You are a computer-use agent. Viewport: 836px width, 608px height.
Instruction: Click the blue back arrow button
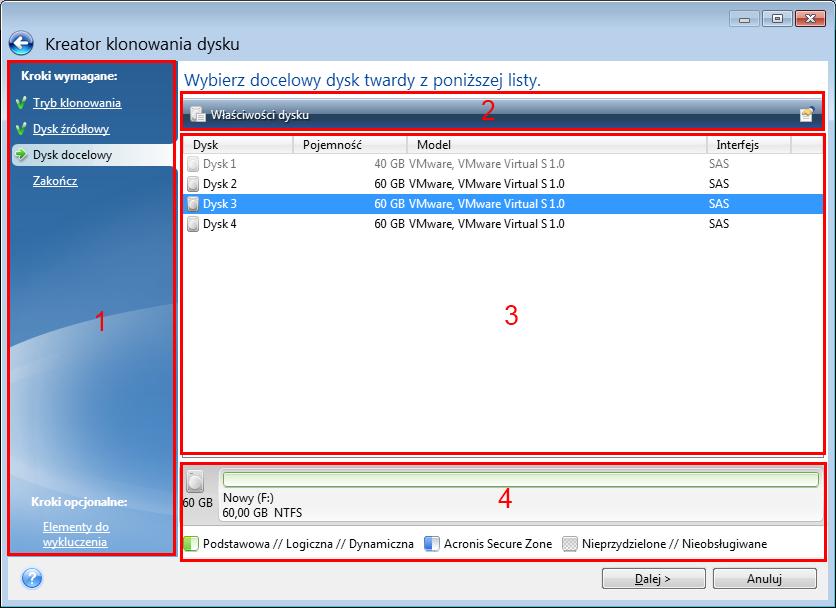click(x=21, y=44)
